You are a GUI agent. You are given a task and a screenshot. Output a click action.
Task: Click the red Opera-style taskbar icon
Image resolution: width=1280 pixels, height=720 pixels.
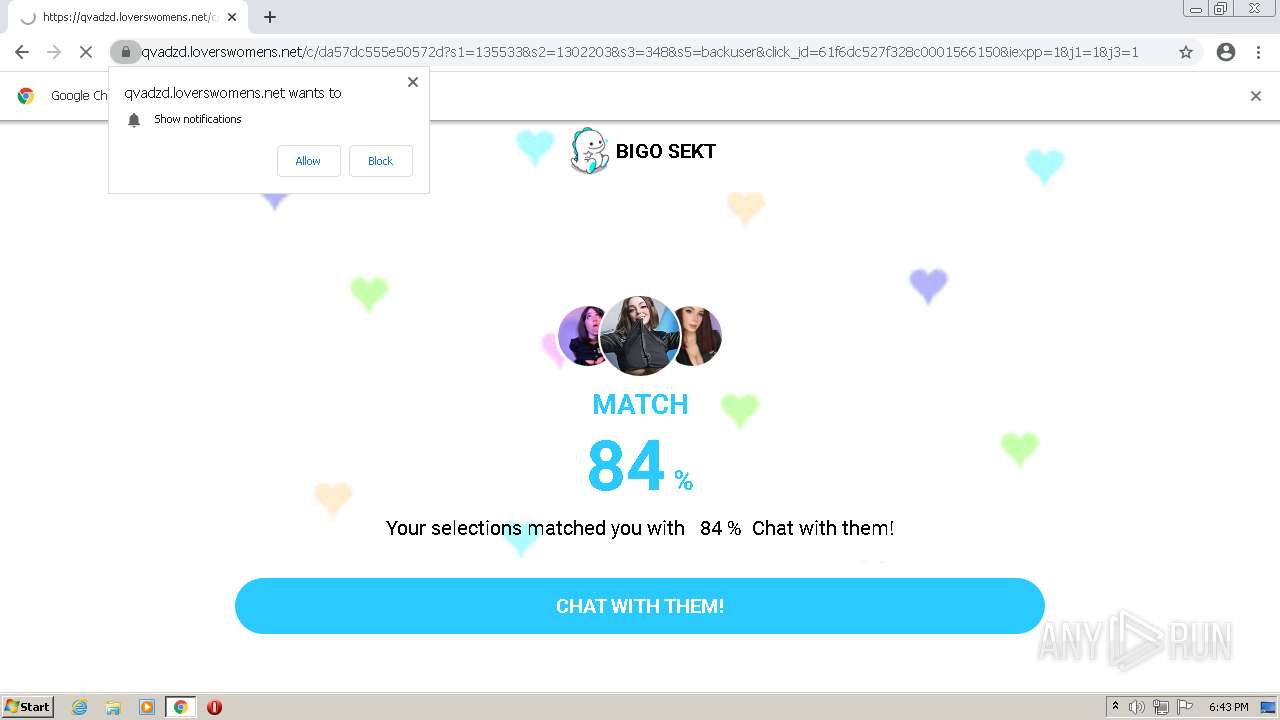click(214, 707)
